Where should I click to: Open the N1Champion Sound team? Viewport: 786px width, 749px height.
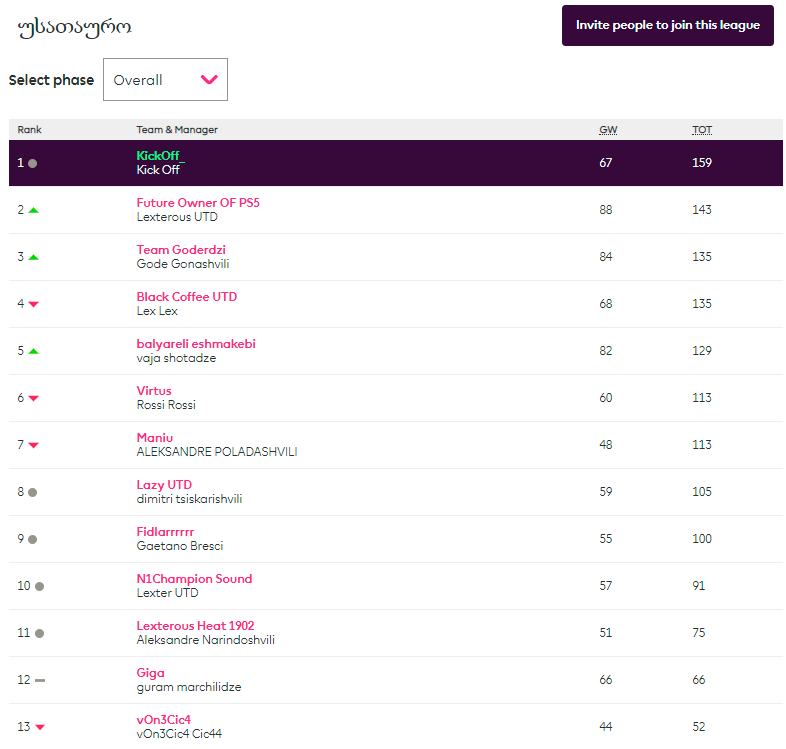194,579
